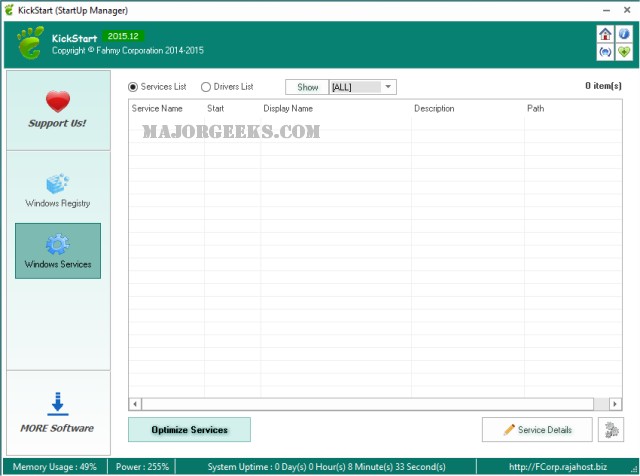Open the Windows Registry section

click(58, 191)
